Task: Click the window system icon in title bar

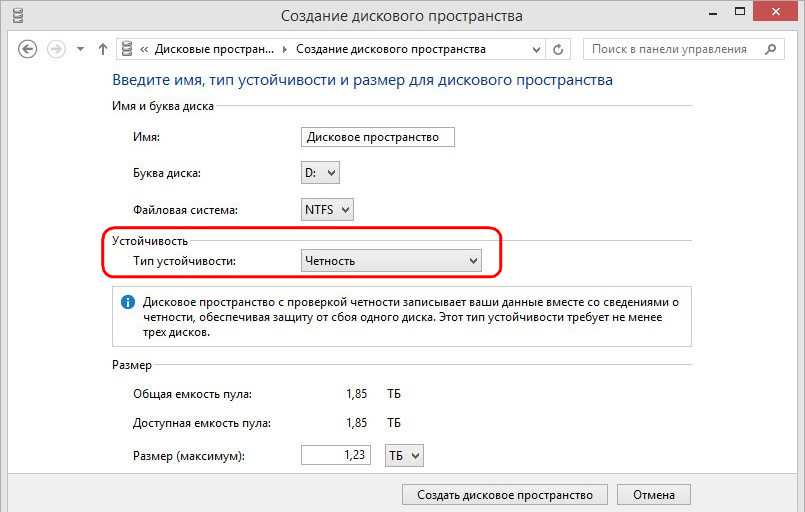Action: point(15,16)
